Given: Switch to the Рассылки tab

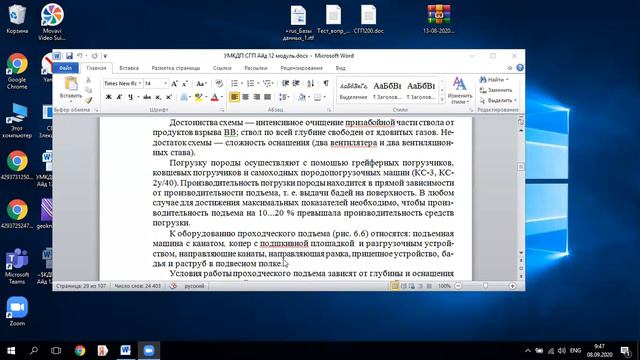Looking at the screenshot, I should click(x=256, y=68).
